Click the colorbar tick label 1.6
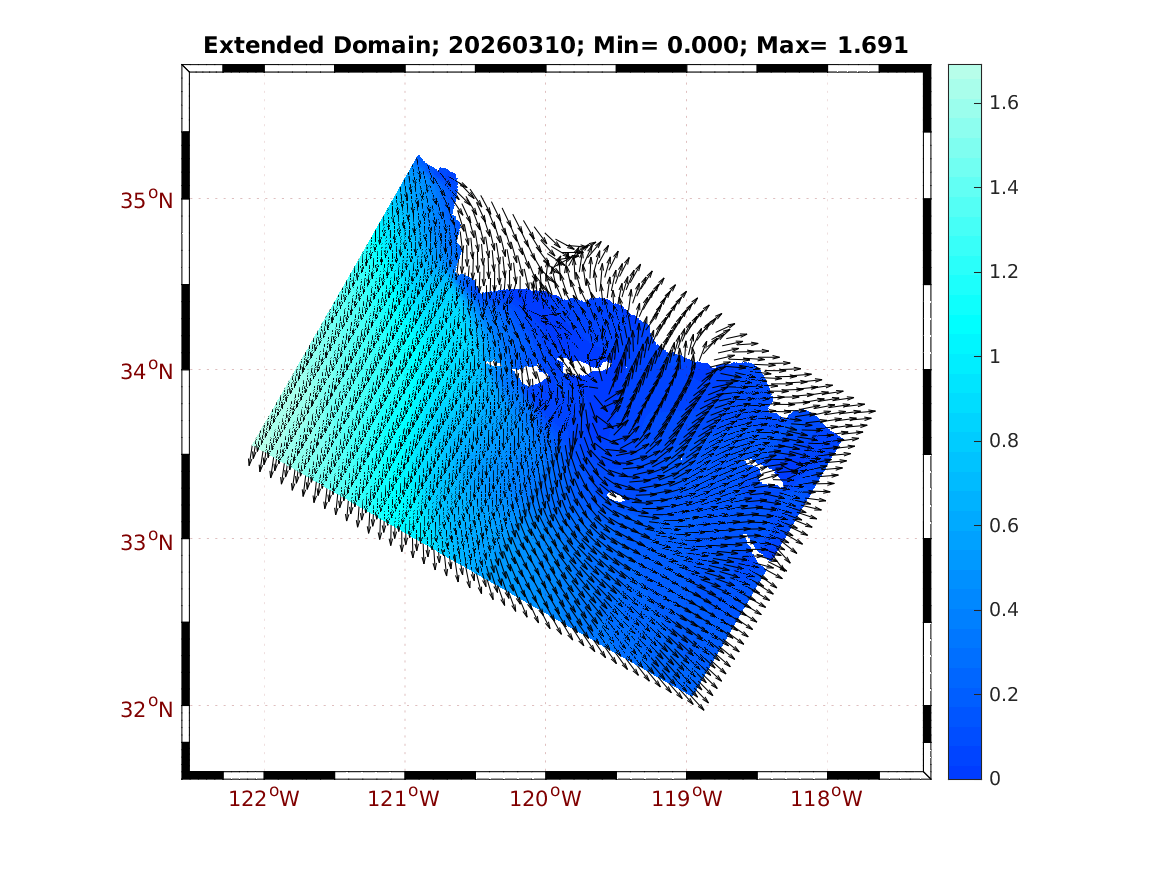The image size is (1167, 875). 1007,103
